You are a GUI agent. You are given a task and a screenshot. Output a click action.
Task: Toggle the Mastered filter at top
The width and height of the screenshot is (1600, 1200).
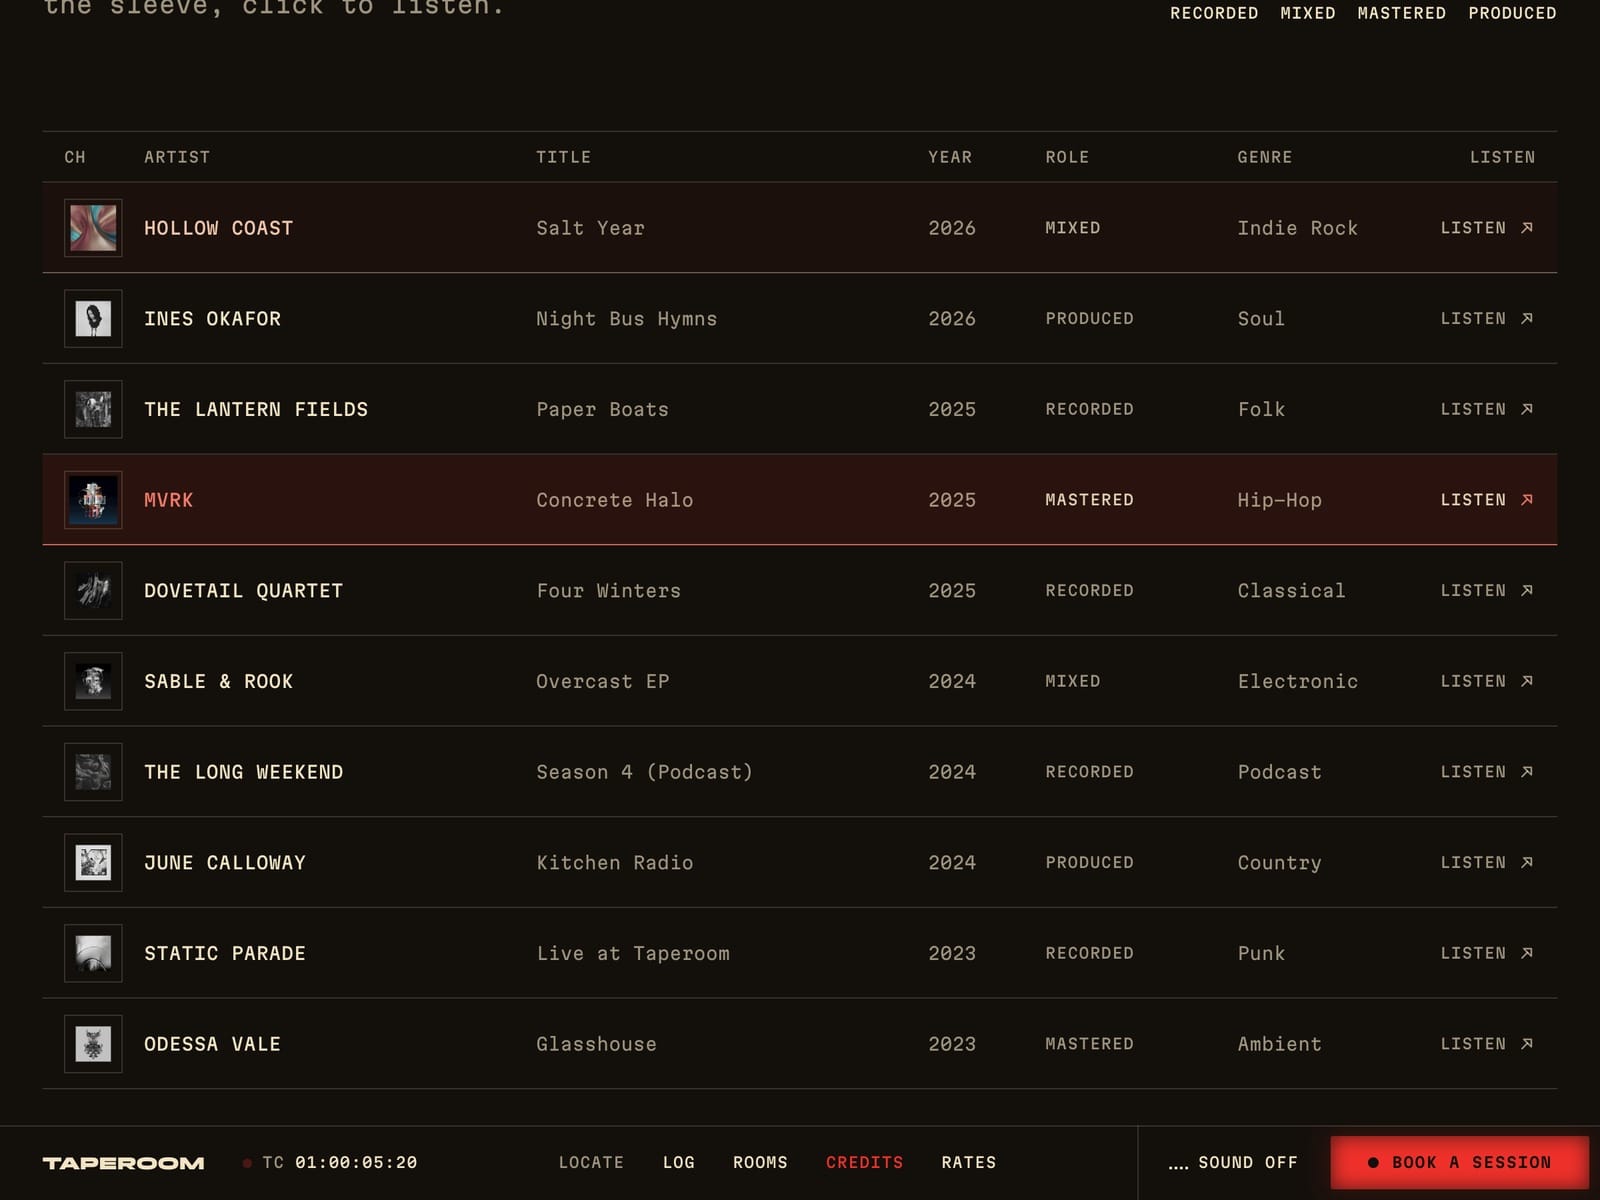(x=1401, y=13)
